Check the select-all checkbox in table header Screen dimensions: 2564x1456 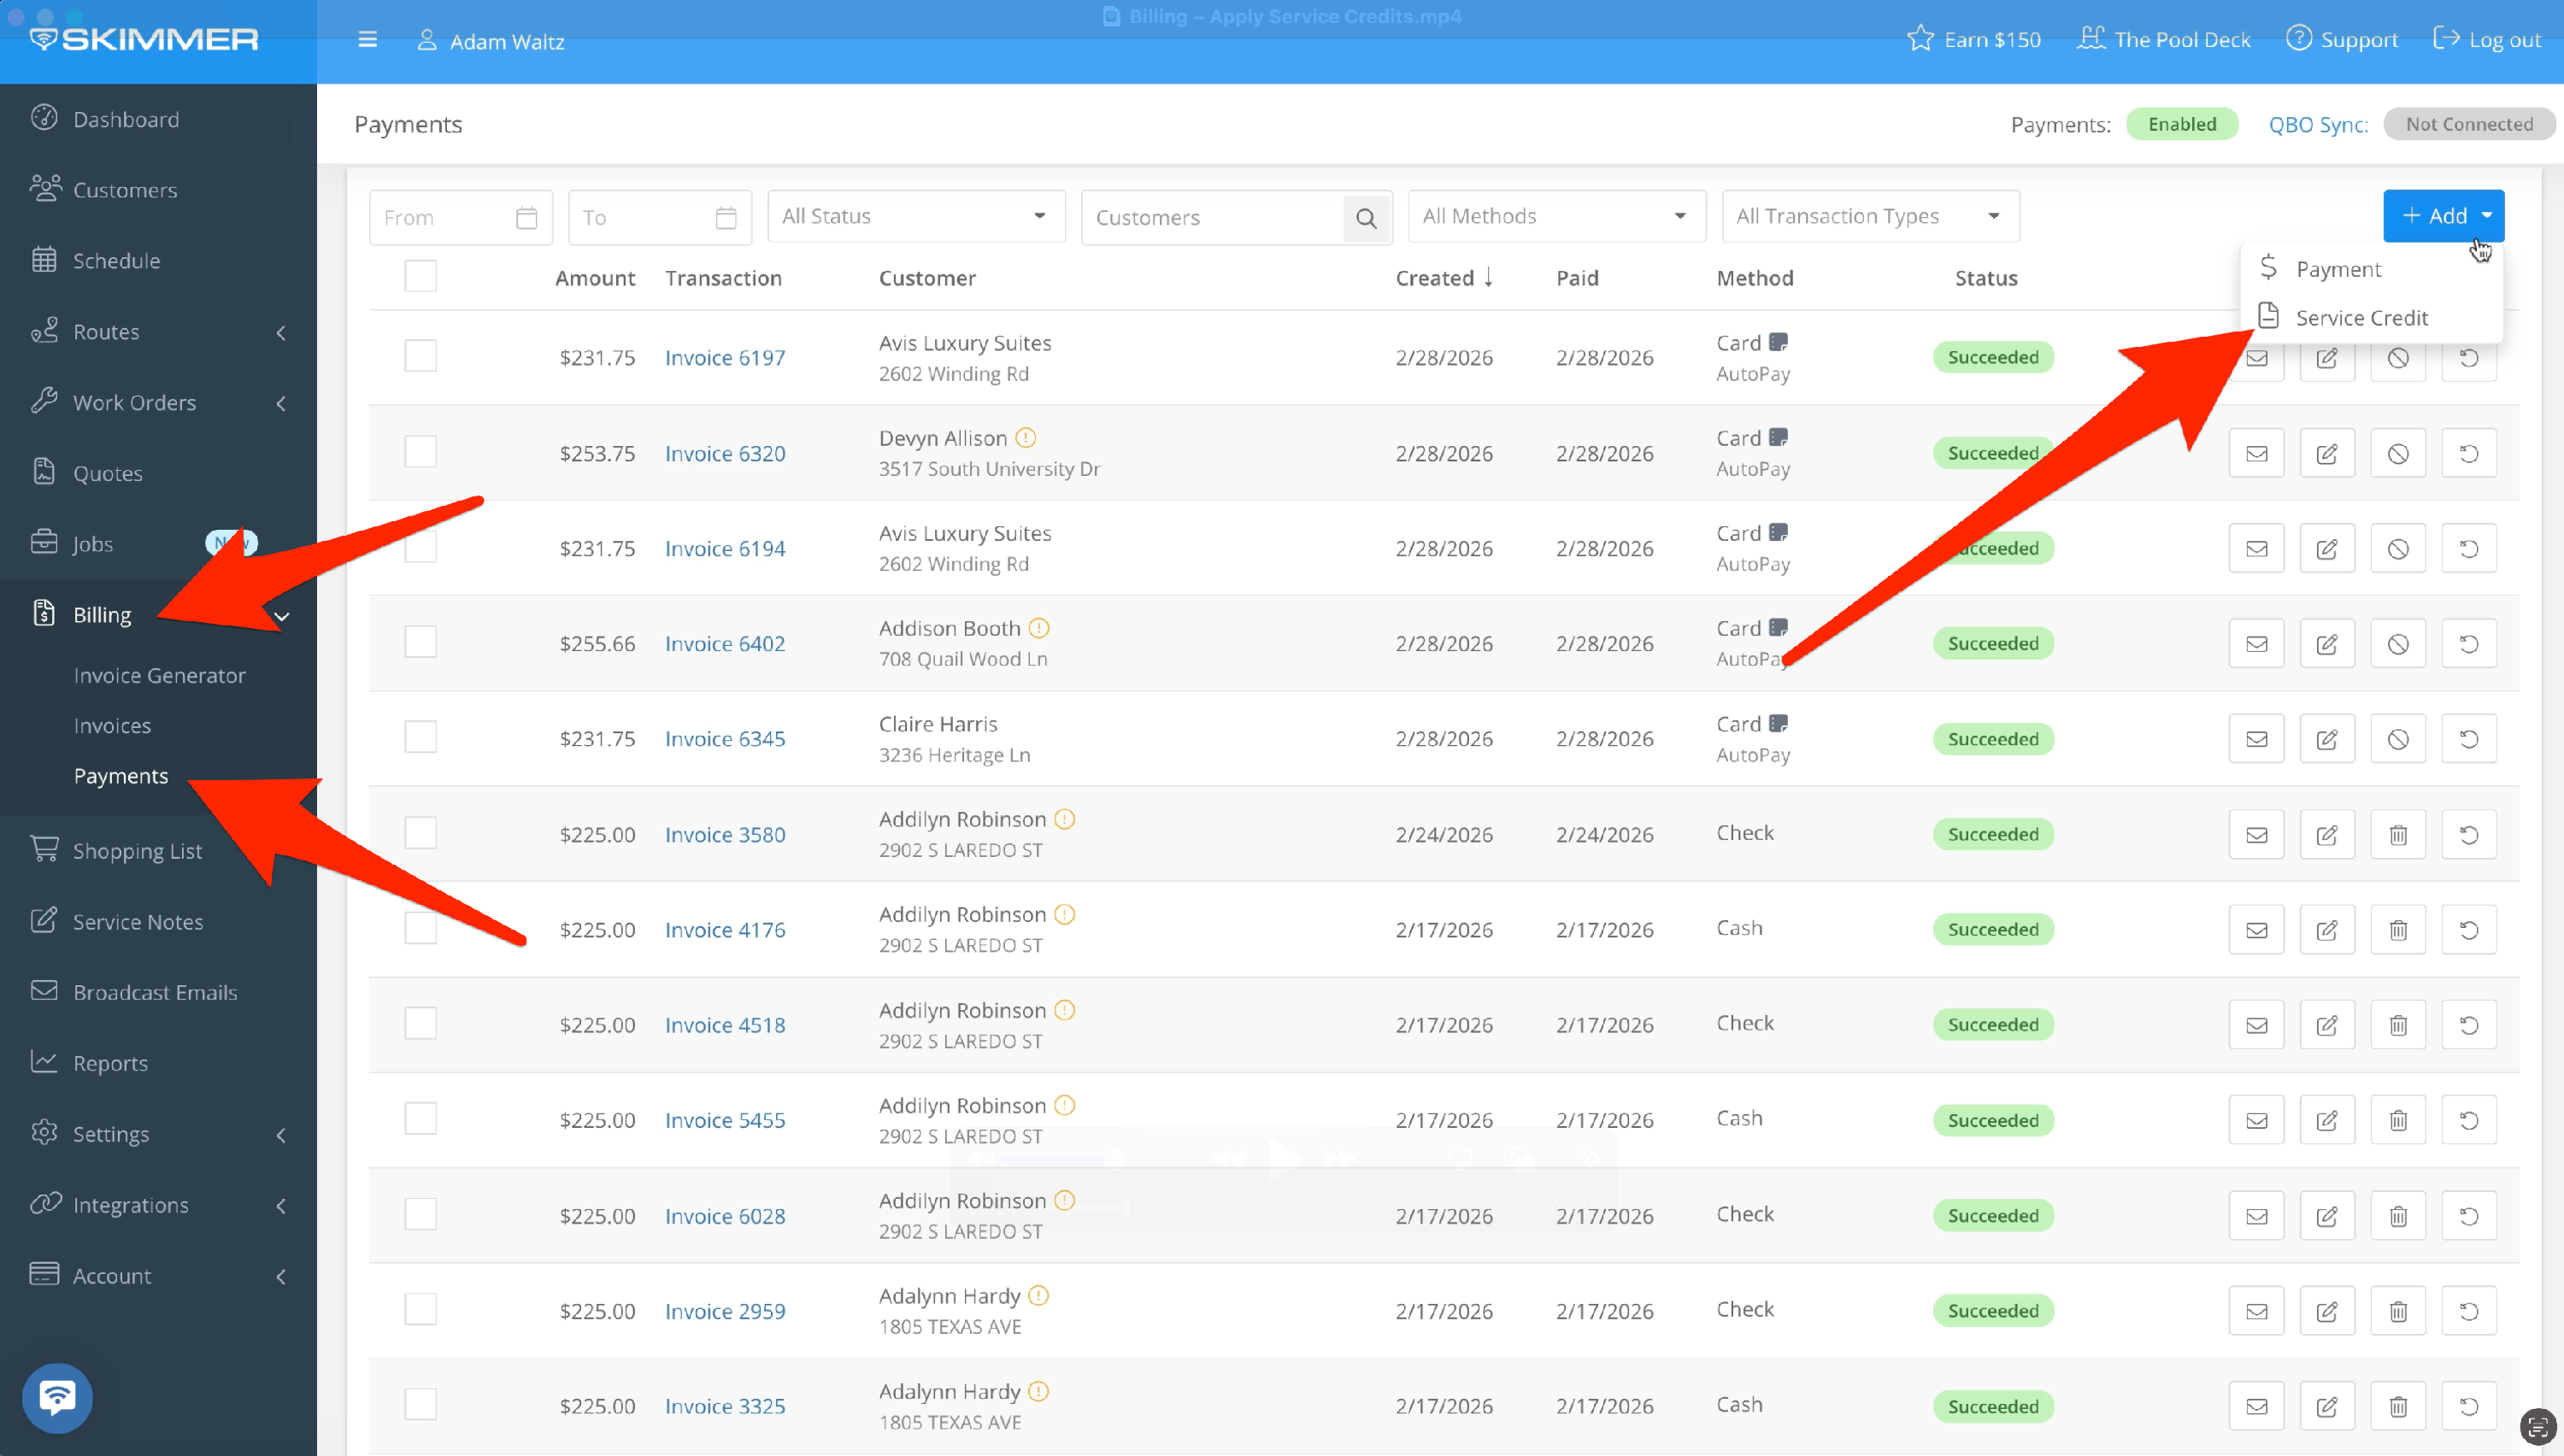pos(420,276)
